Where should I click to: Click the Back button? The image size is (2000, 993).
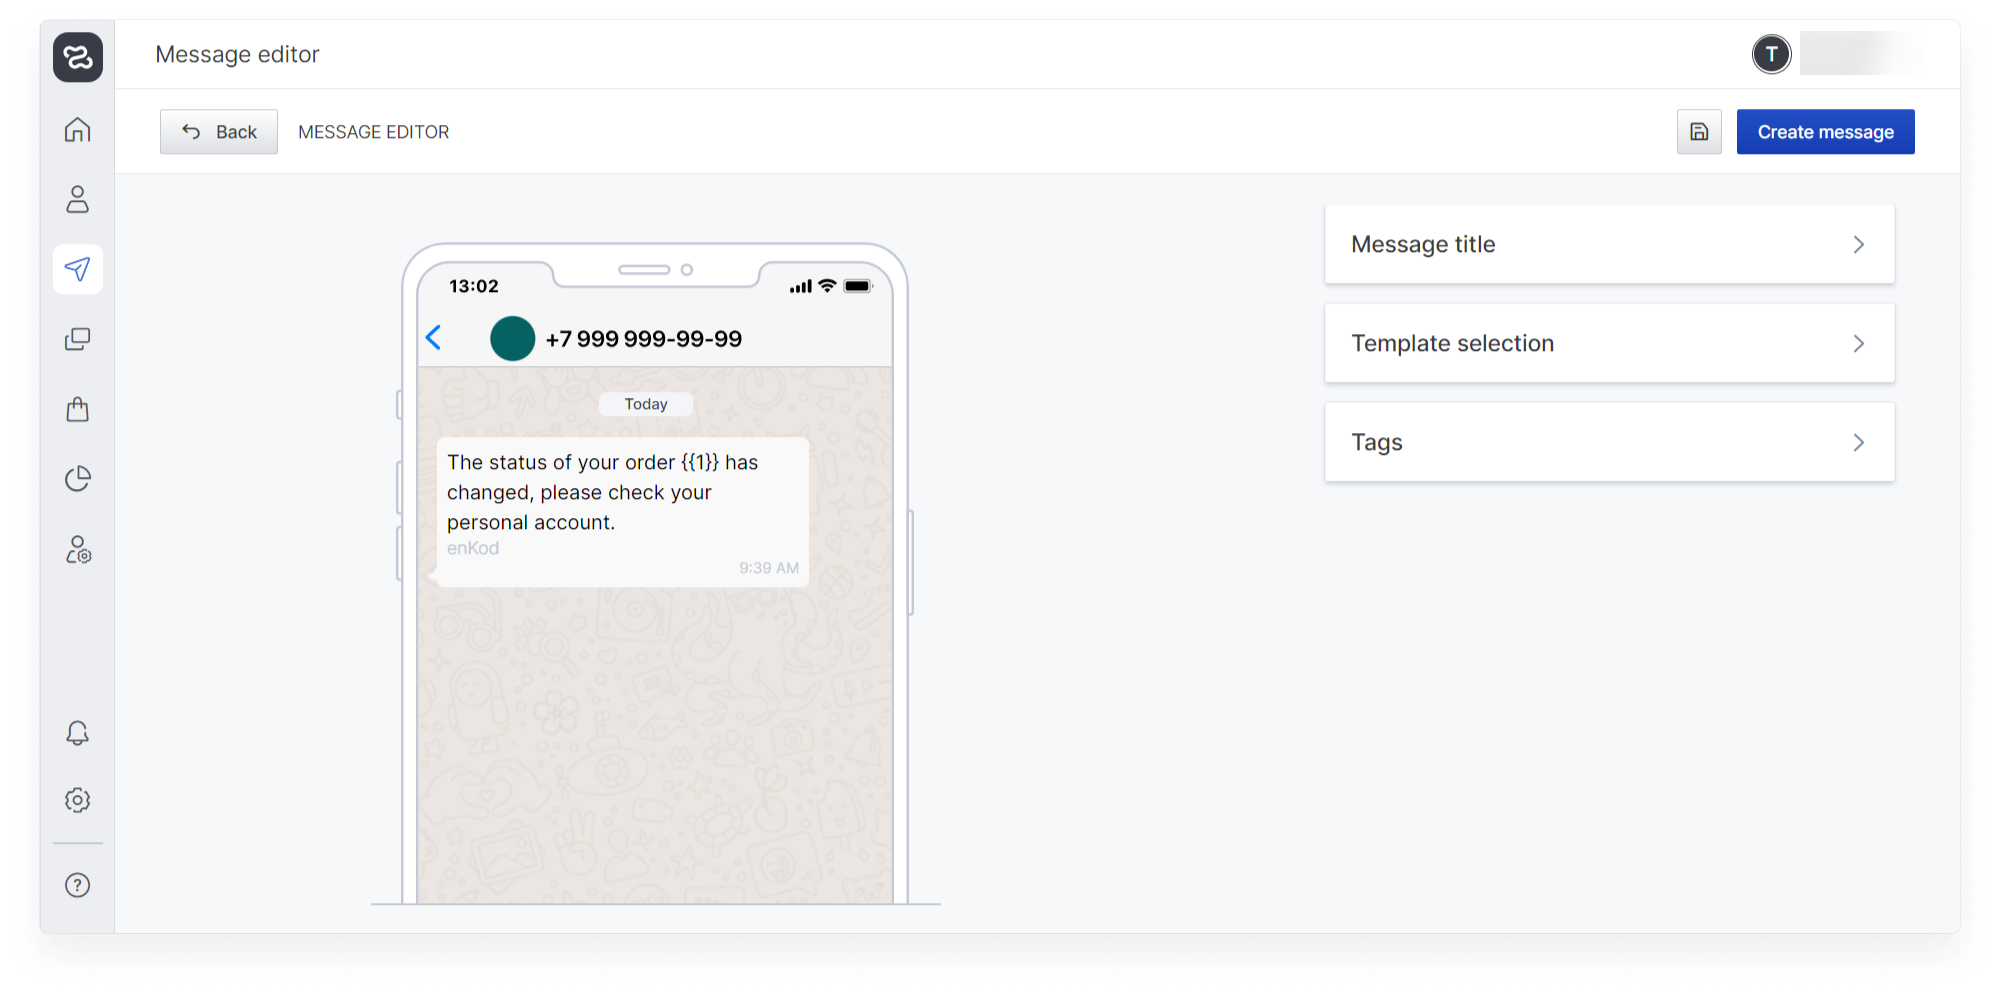coord(219,132)
